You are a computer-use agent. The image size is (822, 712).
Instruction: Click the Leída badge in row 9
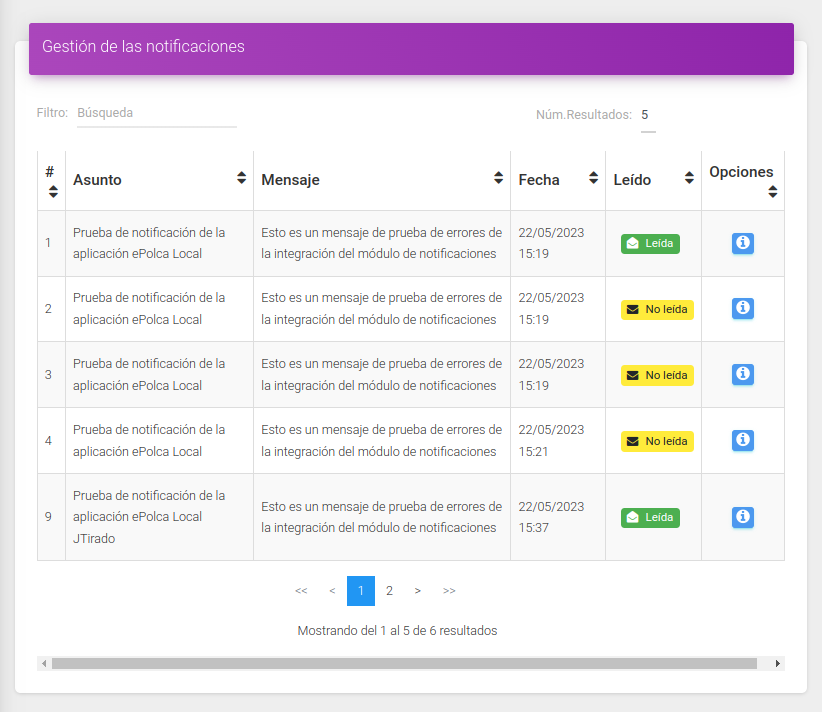[x=650, y=517]
